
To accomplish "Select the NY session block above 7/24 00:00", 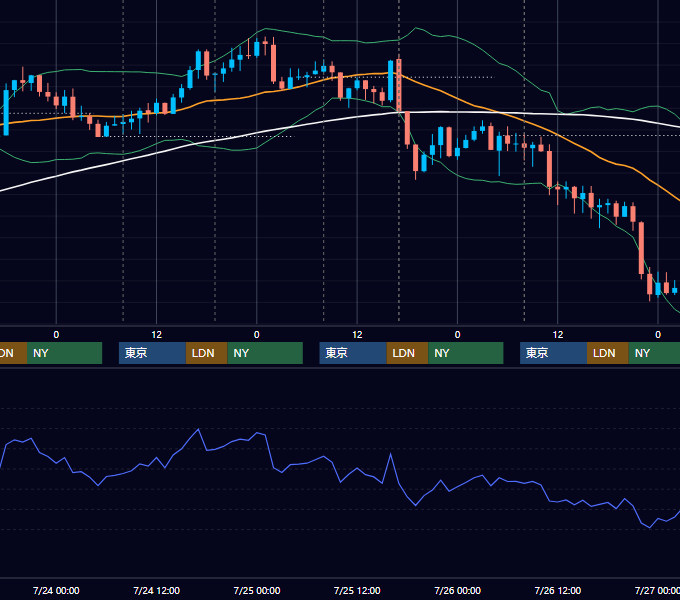I will pyautogui.click(x=64, y=353).
